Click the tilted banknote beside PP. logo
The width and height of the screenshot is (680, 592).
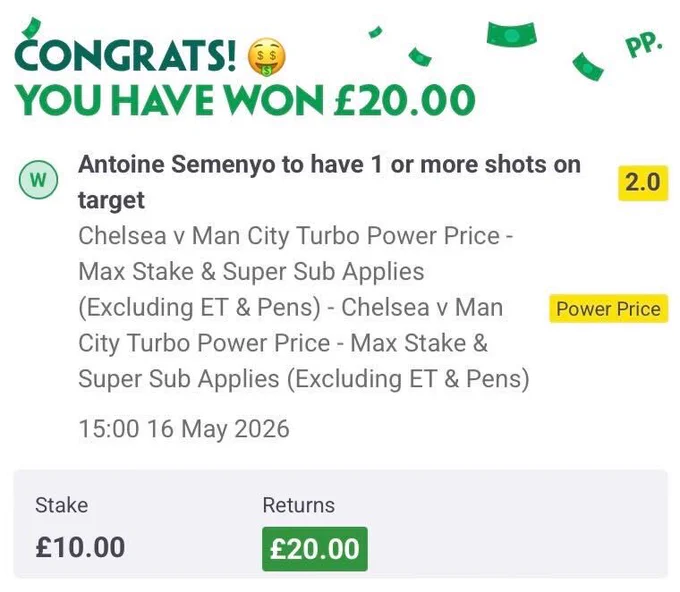tap(588, 66)
